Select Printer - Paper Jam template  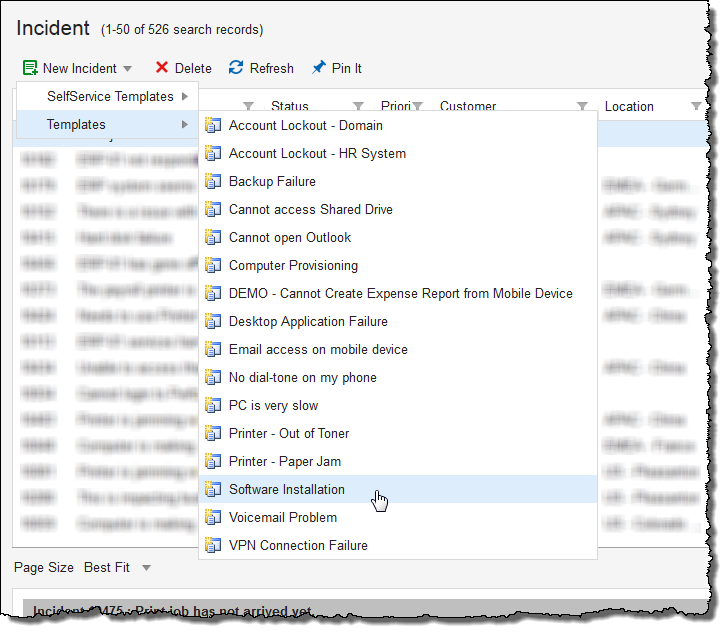tap(398, 461)
